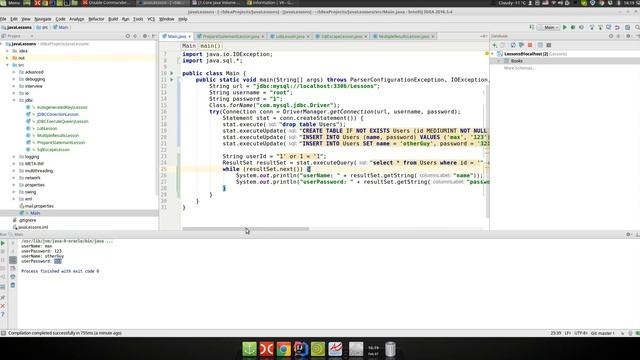Click Git master branch in status bar
Viewport: 640px width, 360px height.
602,333
